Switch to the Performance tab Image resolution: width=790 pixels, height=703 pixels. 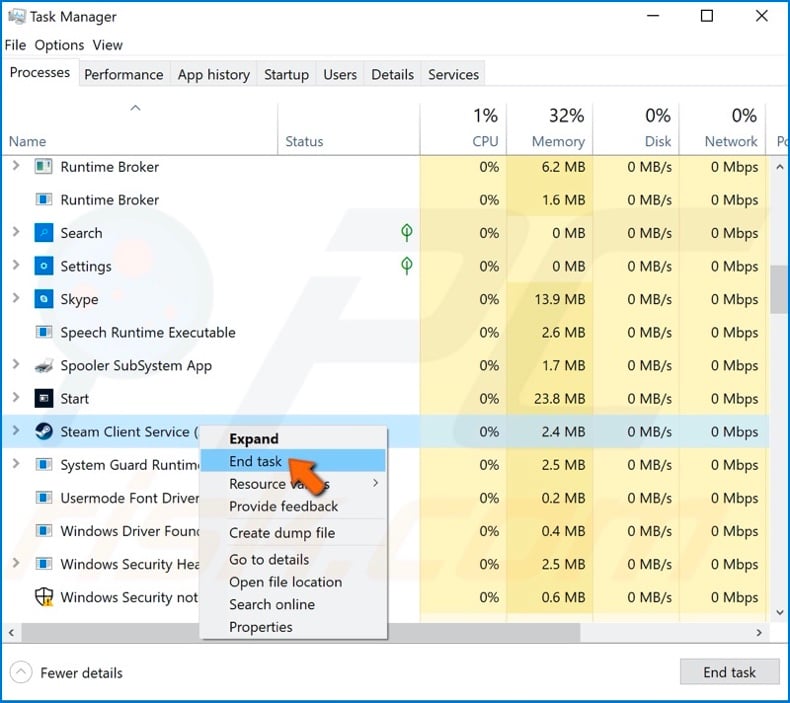point(124,75)
